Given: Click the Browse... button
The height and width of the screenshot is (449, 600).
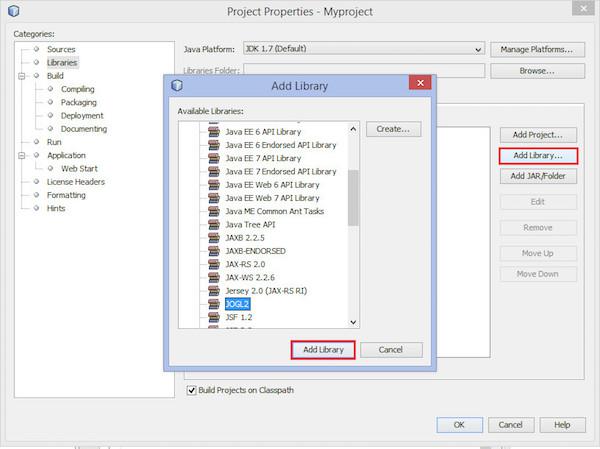Looking at the screenshot, I should pos(537,71).
